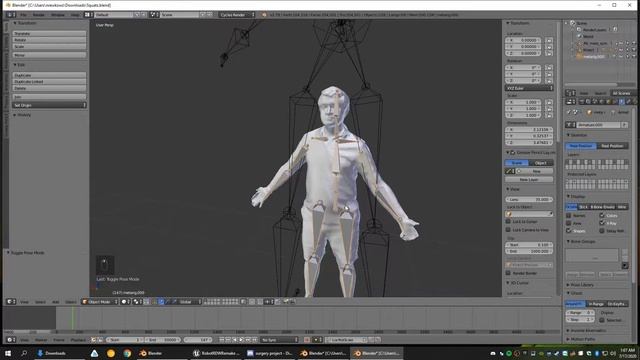
Task: Open the Object Mode dropdown
Action: [x=100, y=302]
